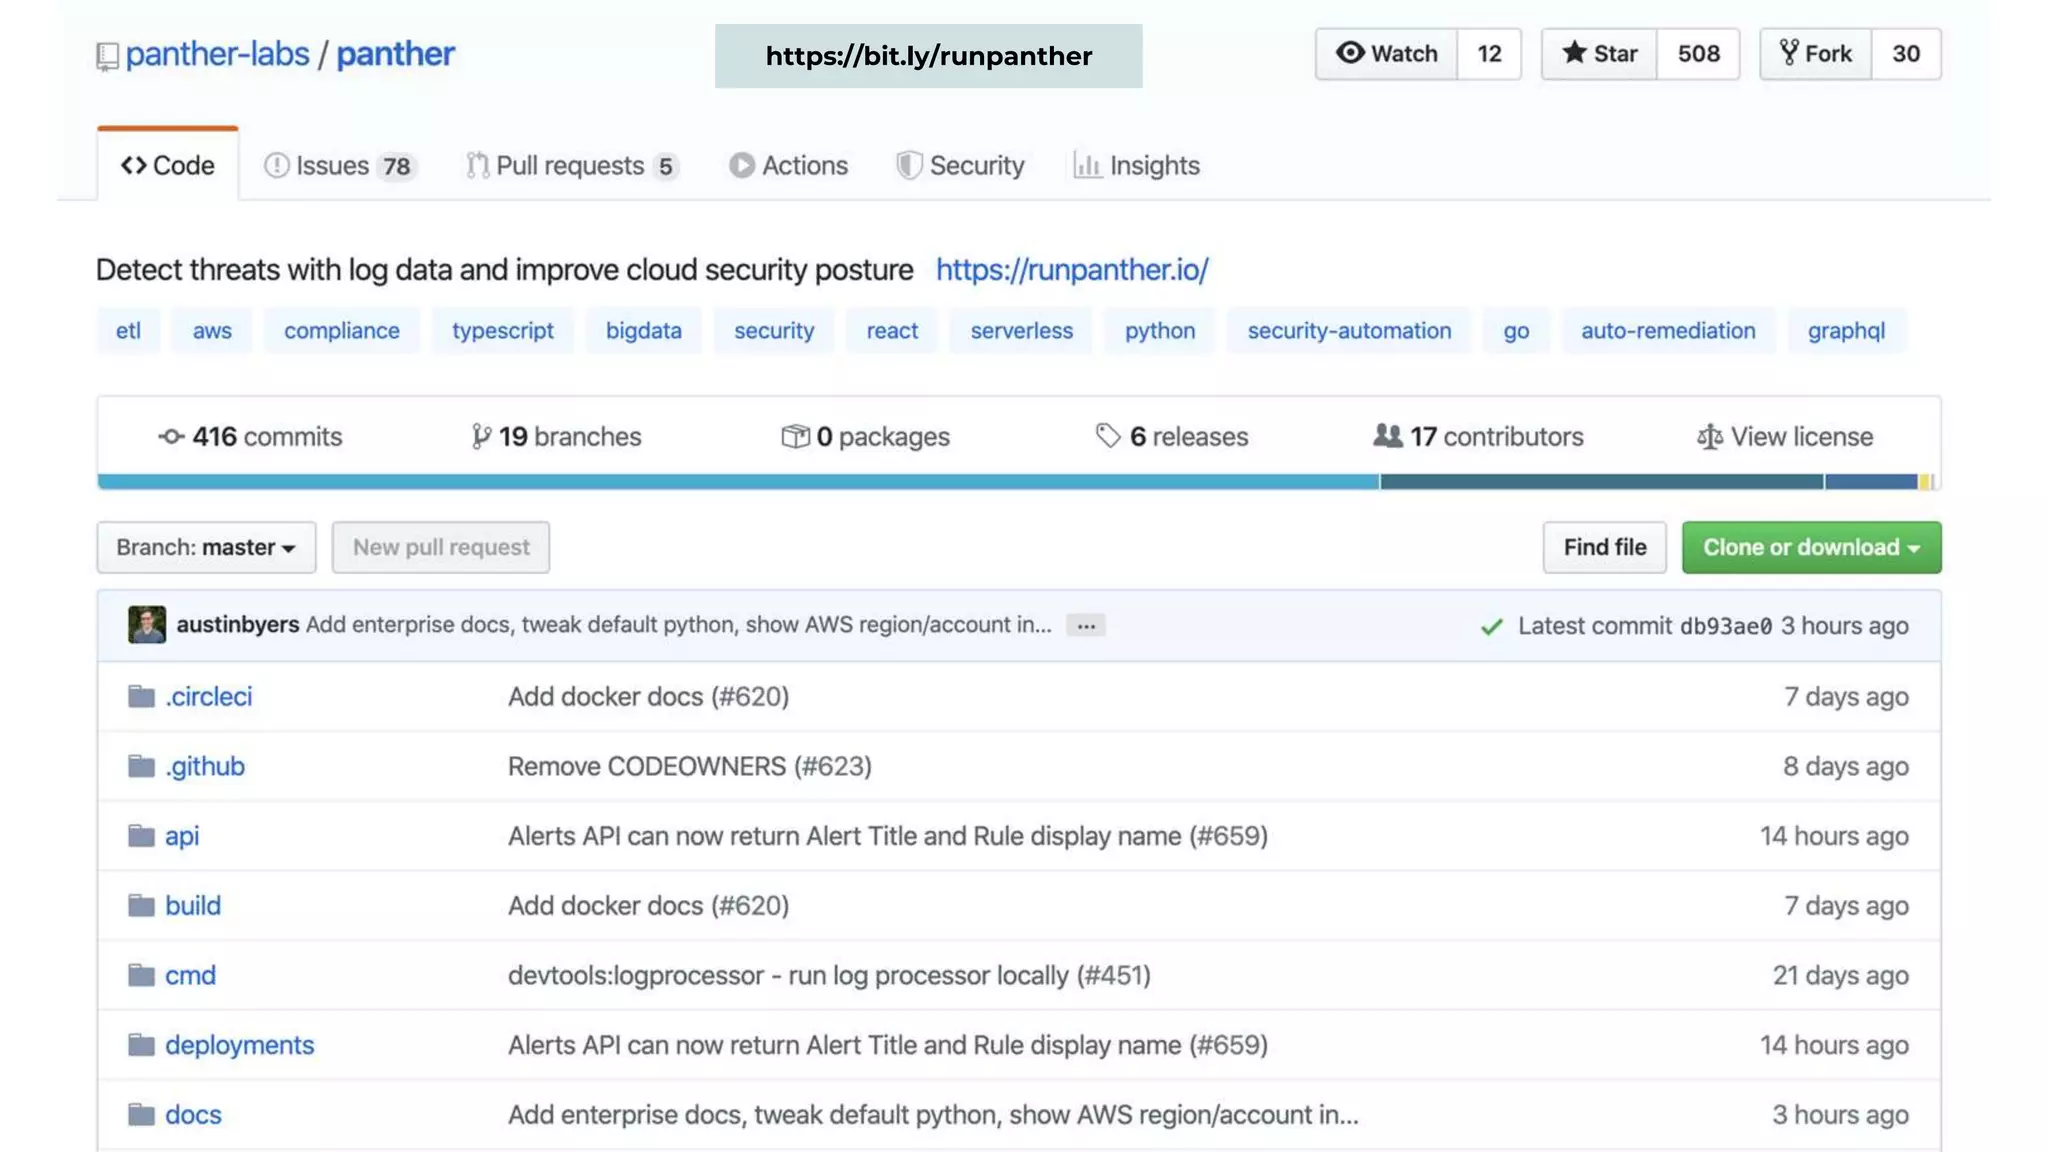This screenshot has width=2048, height=1152.
Task: Click the green commit status checkmark
Action: 1491,627
